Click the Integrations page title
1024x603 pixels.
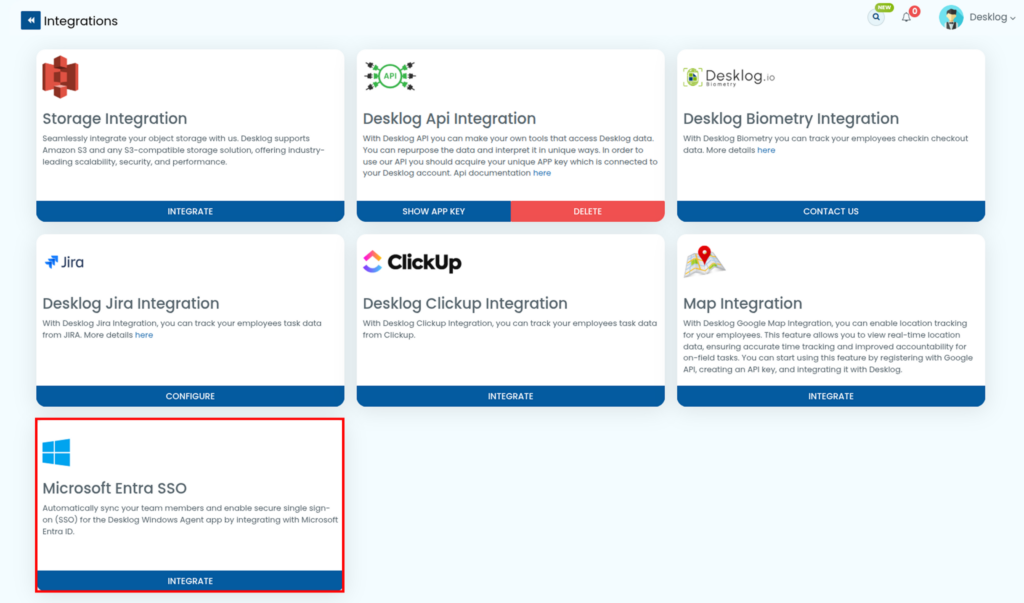click(x=80, y=21)
